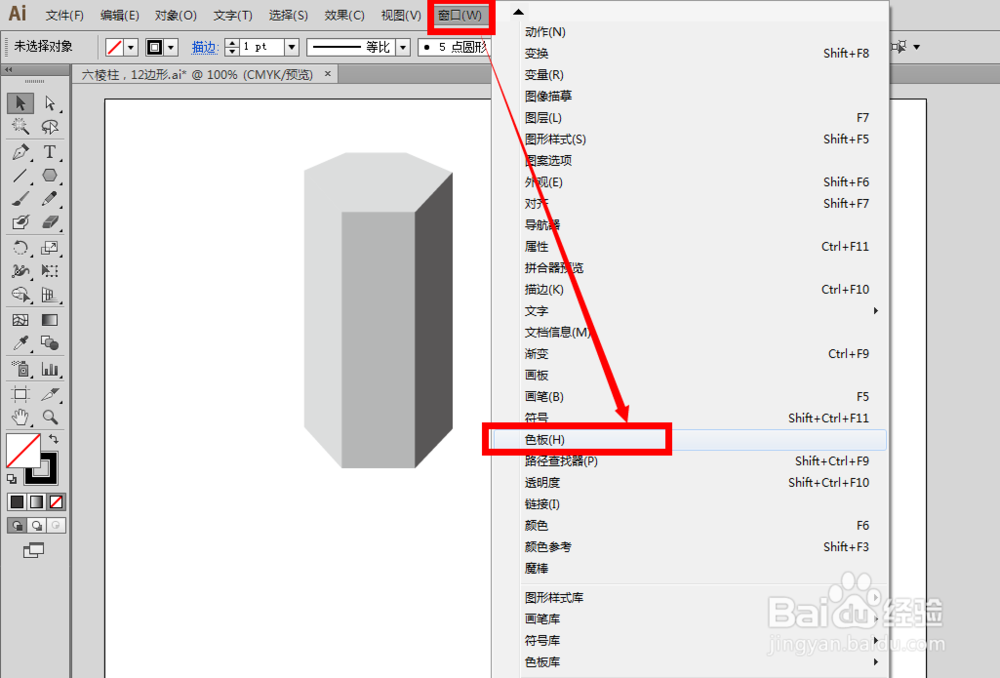The width and height of the screenshot is (1000, 678).
Task: Open the 对象(O) menu
Action: pos(175,15)
